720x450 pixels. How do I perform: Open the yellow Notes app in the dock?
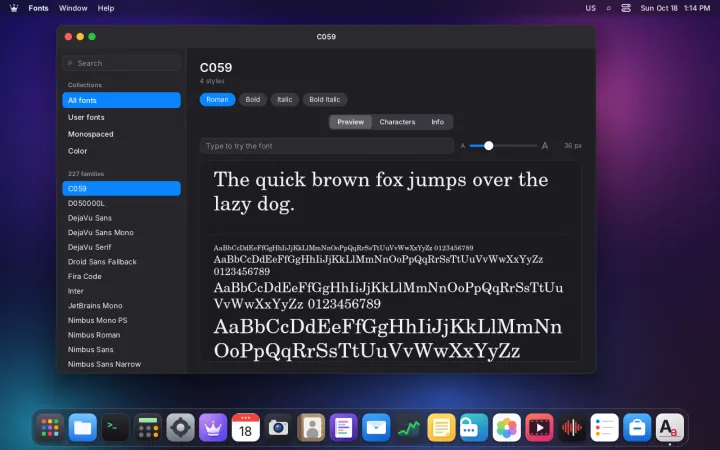[x=441, y=428]
